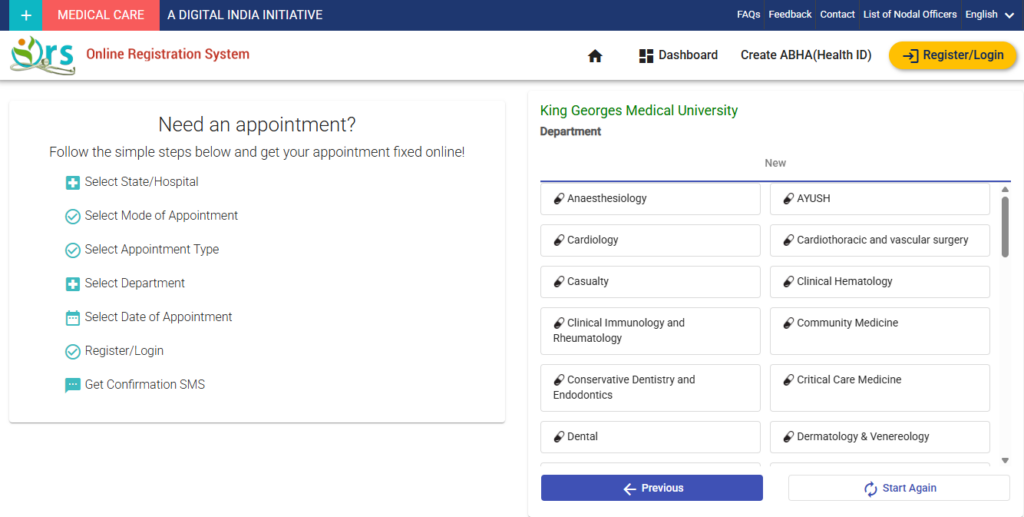The width and height of the screenshot is (1024, 517).
Task: Choose the Cardiology department
Action: point(650,240)
